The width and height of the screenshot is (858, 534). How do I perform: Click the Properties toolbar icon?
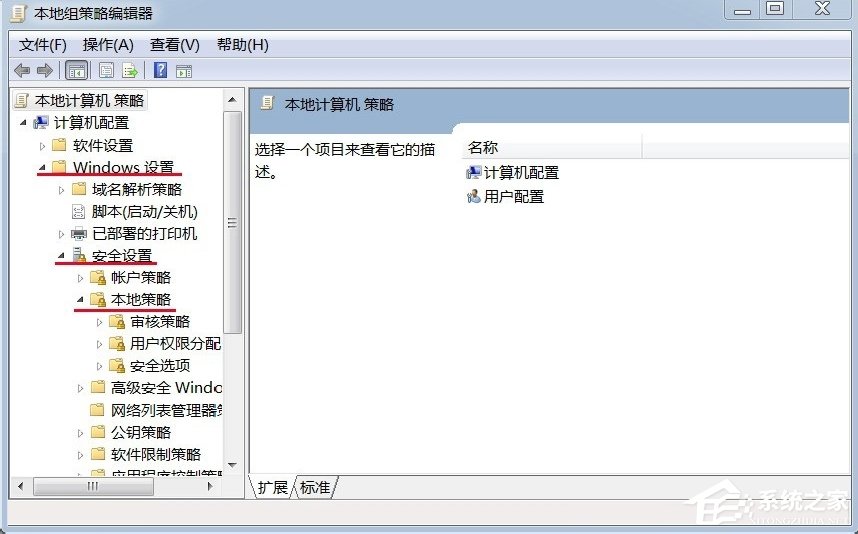[x=106, y=70]
